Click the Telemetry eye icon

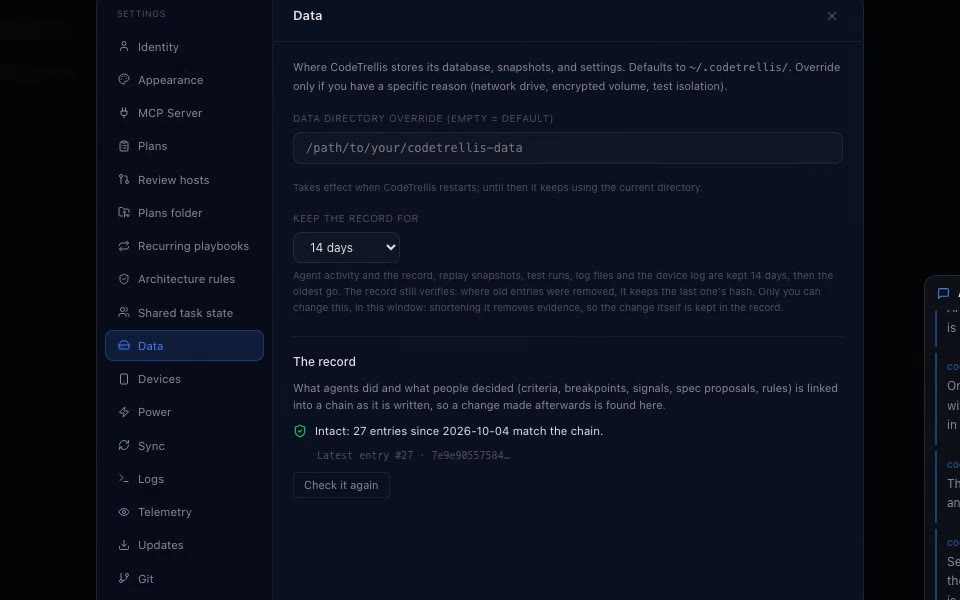pyautogui.click(x=124, y=512)
